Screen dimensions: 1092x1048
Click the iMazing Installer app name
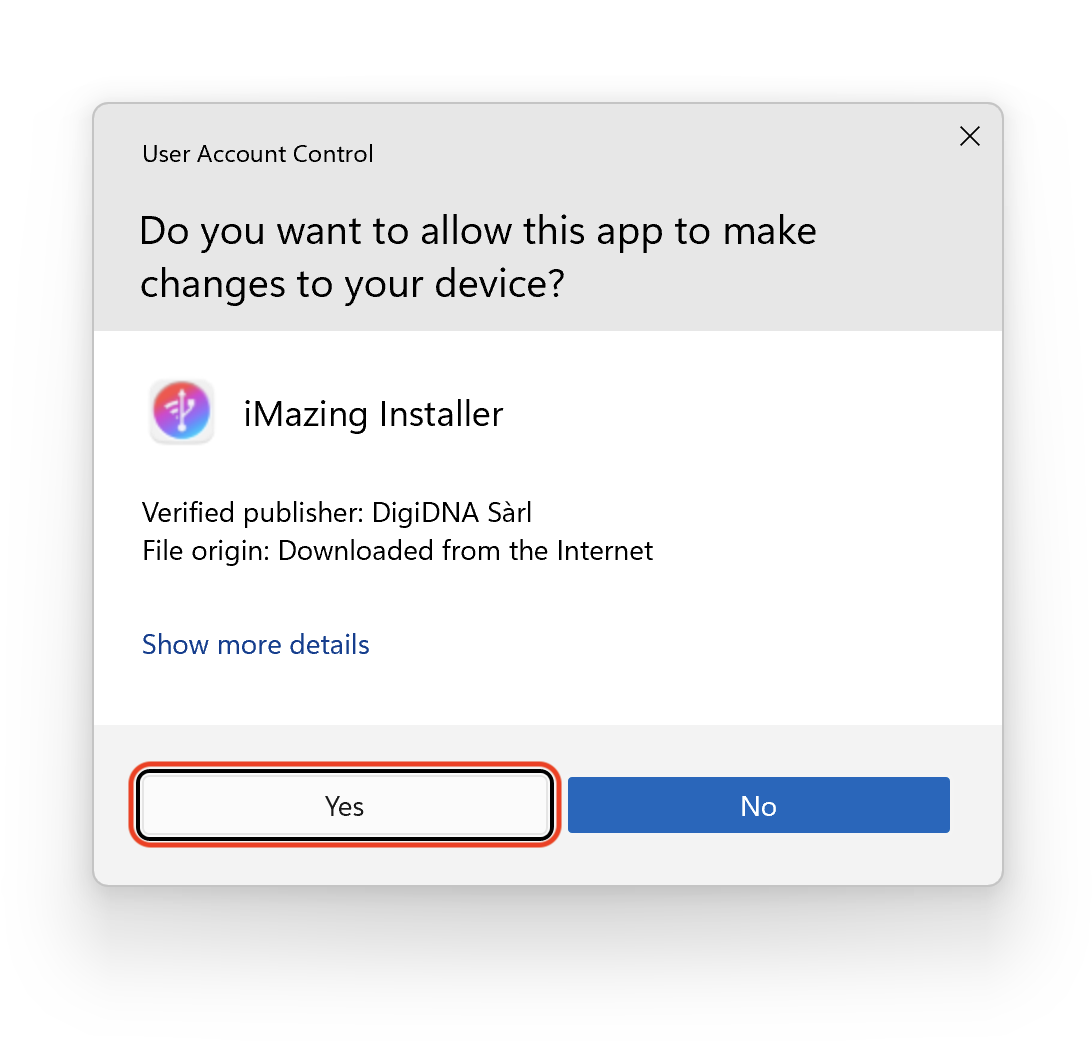point(373,414)
